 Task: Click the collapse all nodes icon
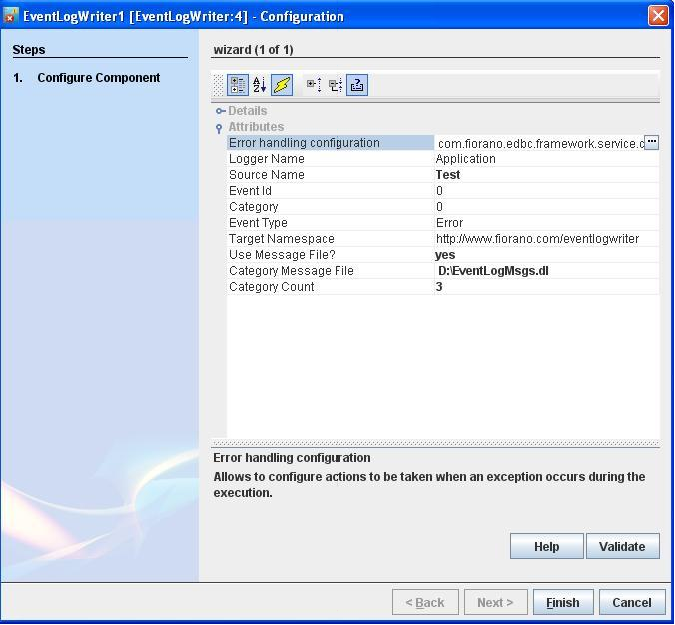click(x=335, y=86)
